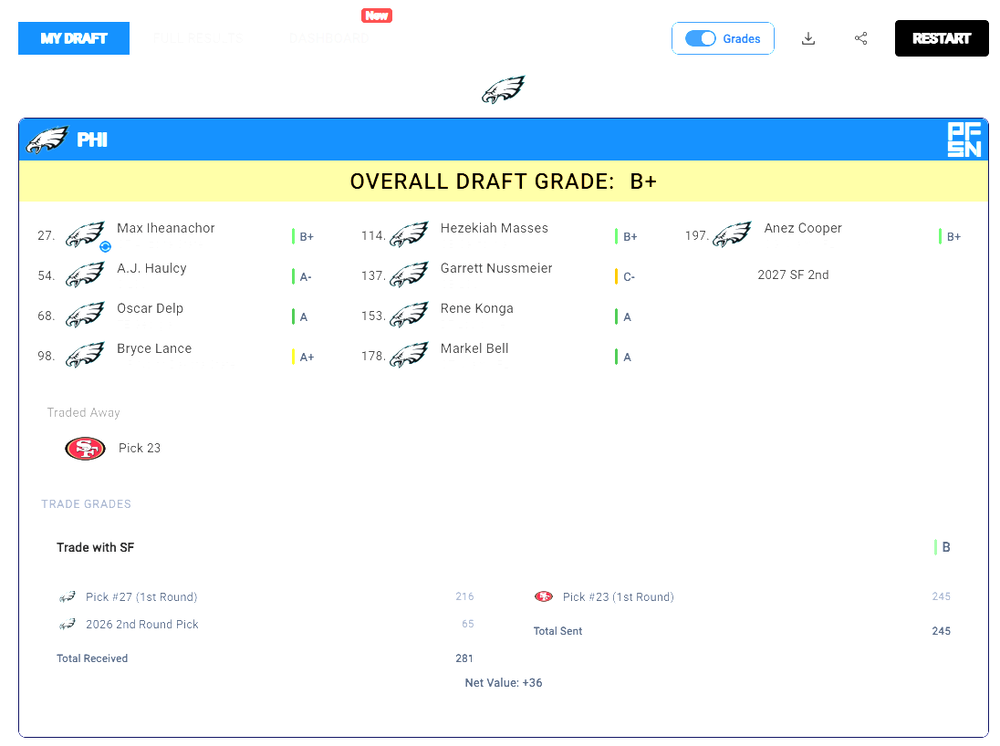Restart the draft with the Restart button
This screenshot has width=1000, height=746.
[x=941, y=38]
